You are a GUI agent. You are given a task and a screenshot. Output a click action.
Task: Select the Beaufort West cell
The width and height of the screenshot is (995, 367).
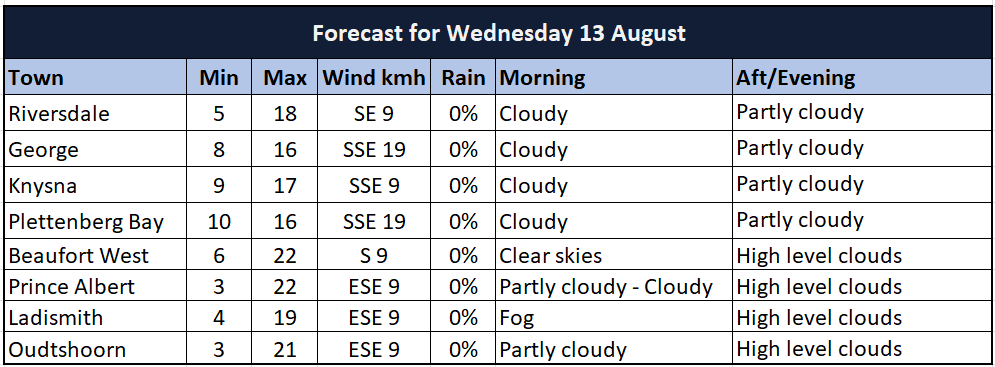click(95, 255)
